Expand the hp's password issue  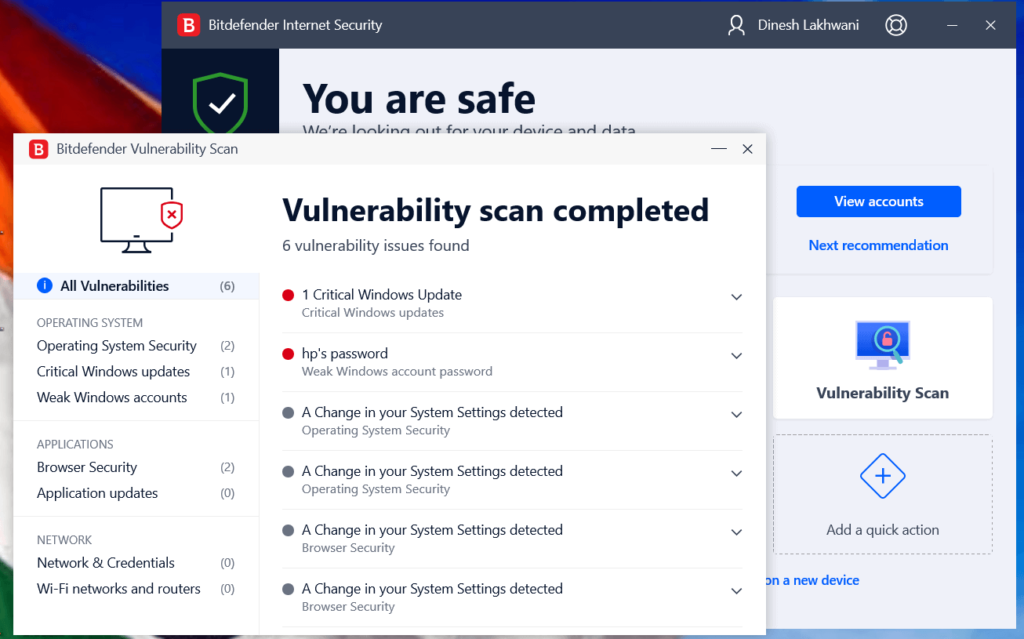click(736, 356)
